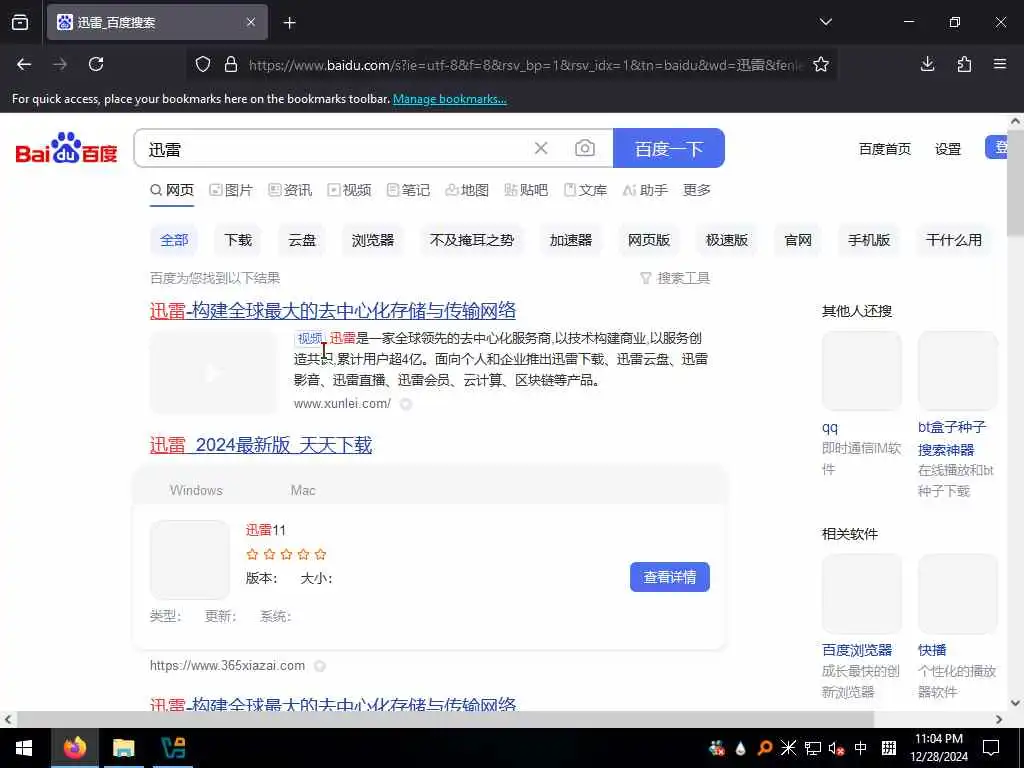Select the 下载 filter chip
The height and width of the screenshot is (768, 1024).
pyautogui.click(x=238, y=240)
